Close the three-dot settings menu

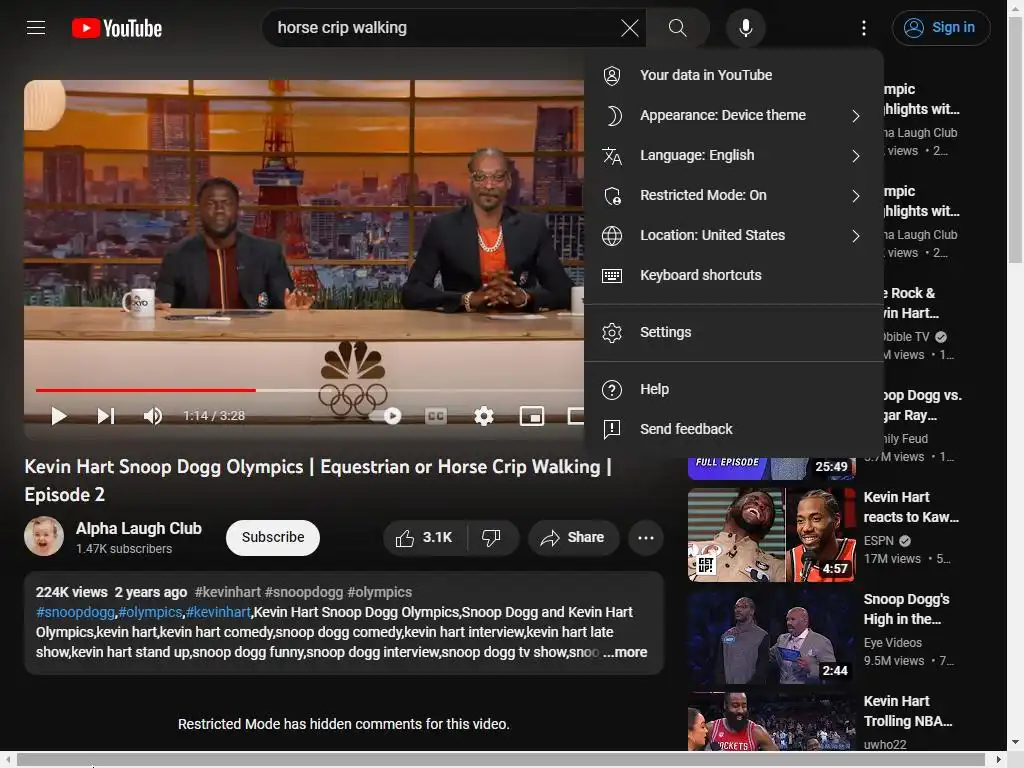pos(863,28)
